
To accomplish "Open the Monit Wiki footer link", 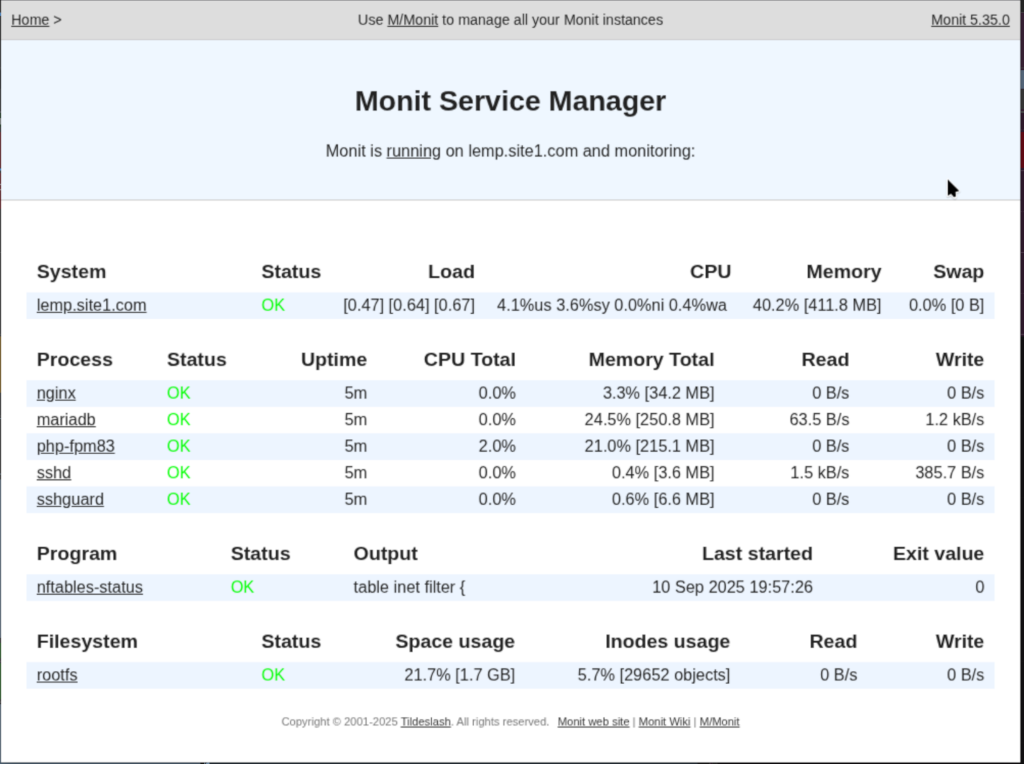I will [664, 722].
